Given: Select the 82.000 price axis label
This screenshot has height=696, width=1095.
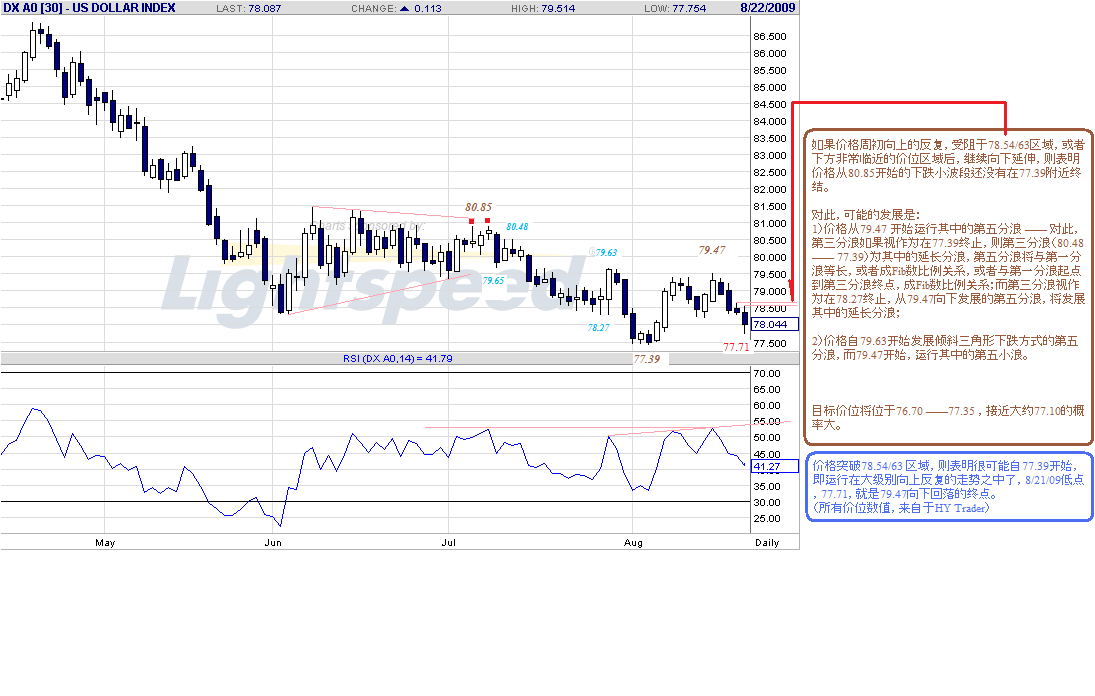Looking at the screenshot, I should (x=770, y=189).
